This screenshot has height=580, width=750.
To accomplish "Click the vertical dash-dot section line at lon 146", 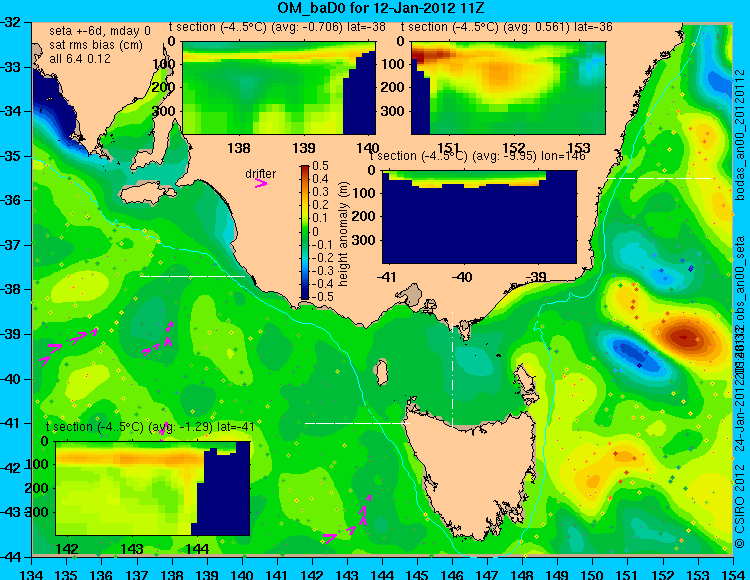I will coord(452,368).
